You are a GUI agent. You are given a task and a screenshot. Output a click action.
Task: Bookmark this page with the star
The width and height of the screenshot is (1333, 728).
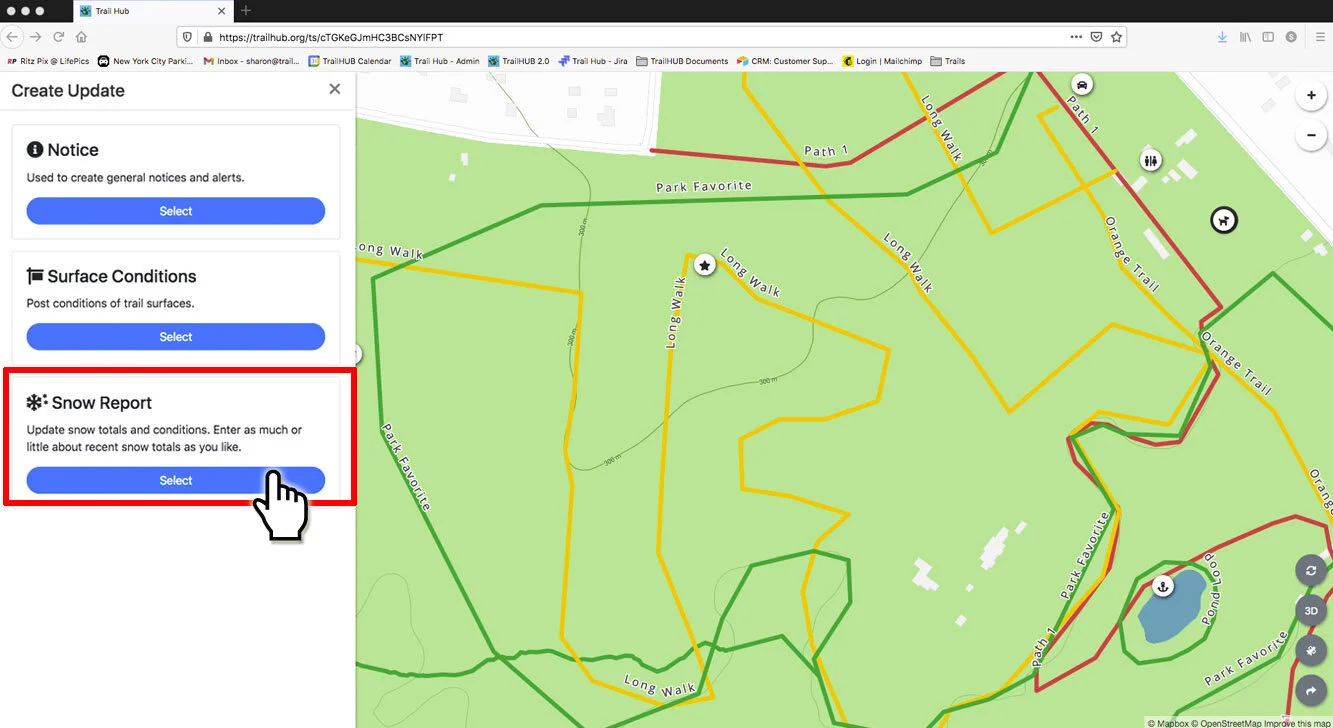click(x=1117, y=37)
